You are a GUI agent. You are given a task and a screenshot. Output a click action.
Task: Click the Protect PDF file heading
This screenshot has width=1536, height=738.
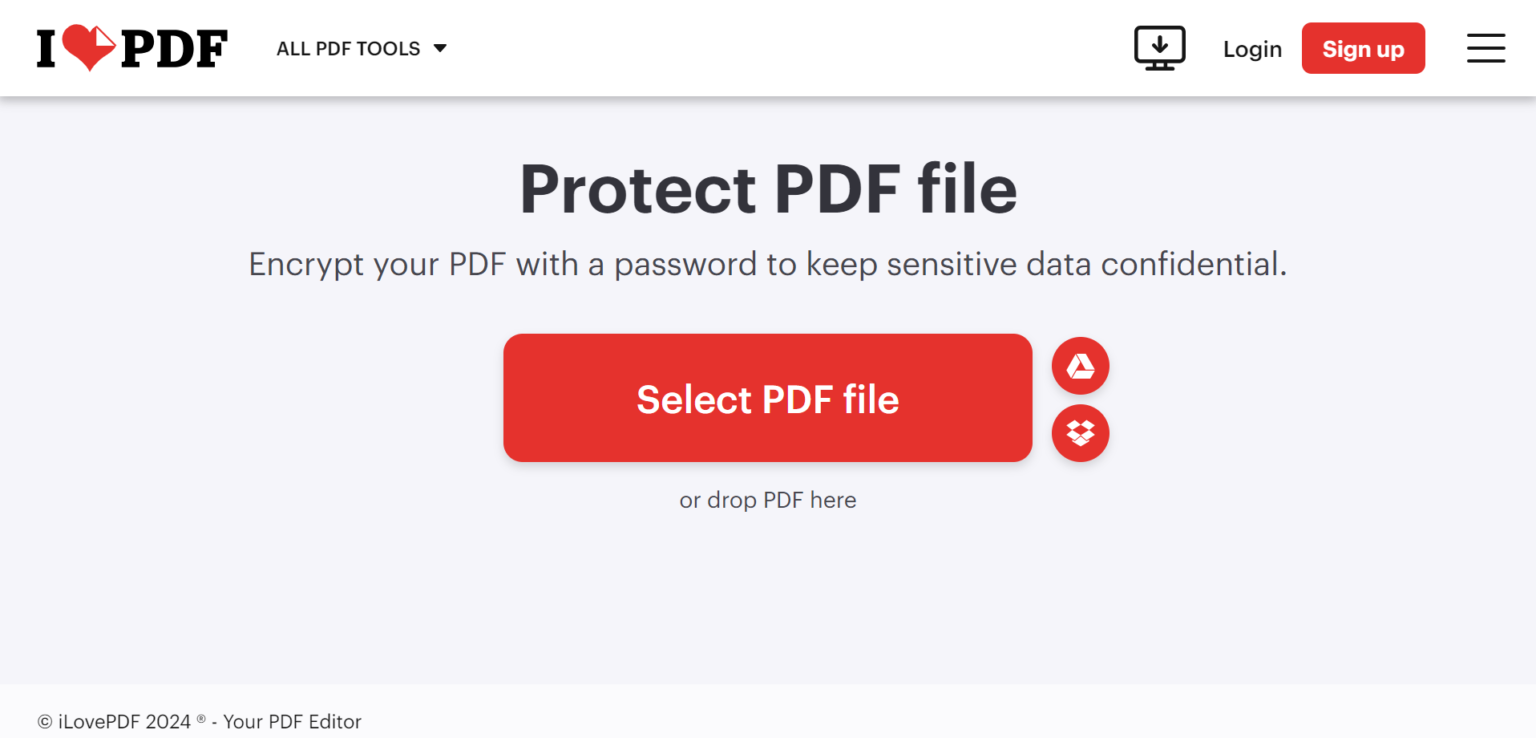click(x=767, y=188)
